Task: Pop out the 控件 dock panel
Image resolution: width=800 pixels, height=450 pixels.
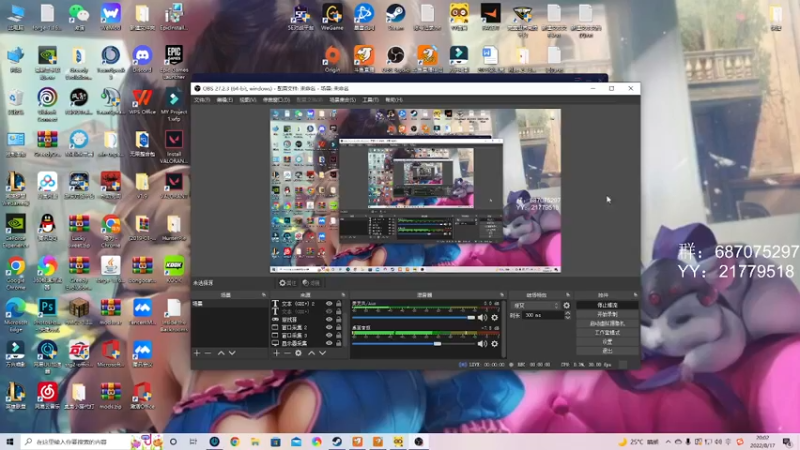Action: point(635,295)
